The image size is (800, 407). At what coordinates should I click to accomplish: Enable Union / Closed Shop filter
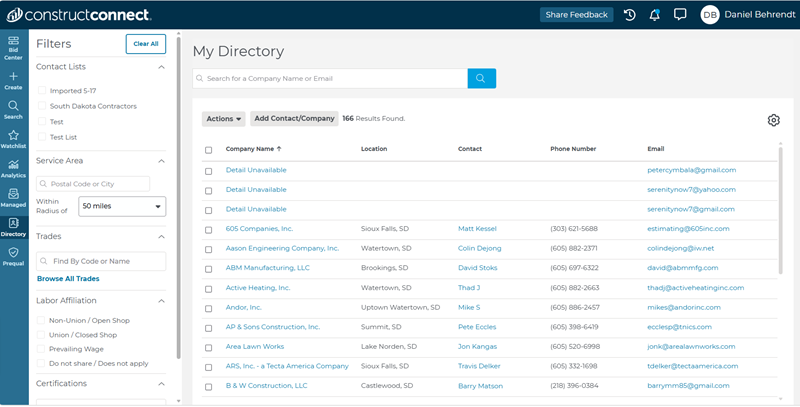pos(41,335)
